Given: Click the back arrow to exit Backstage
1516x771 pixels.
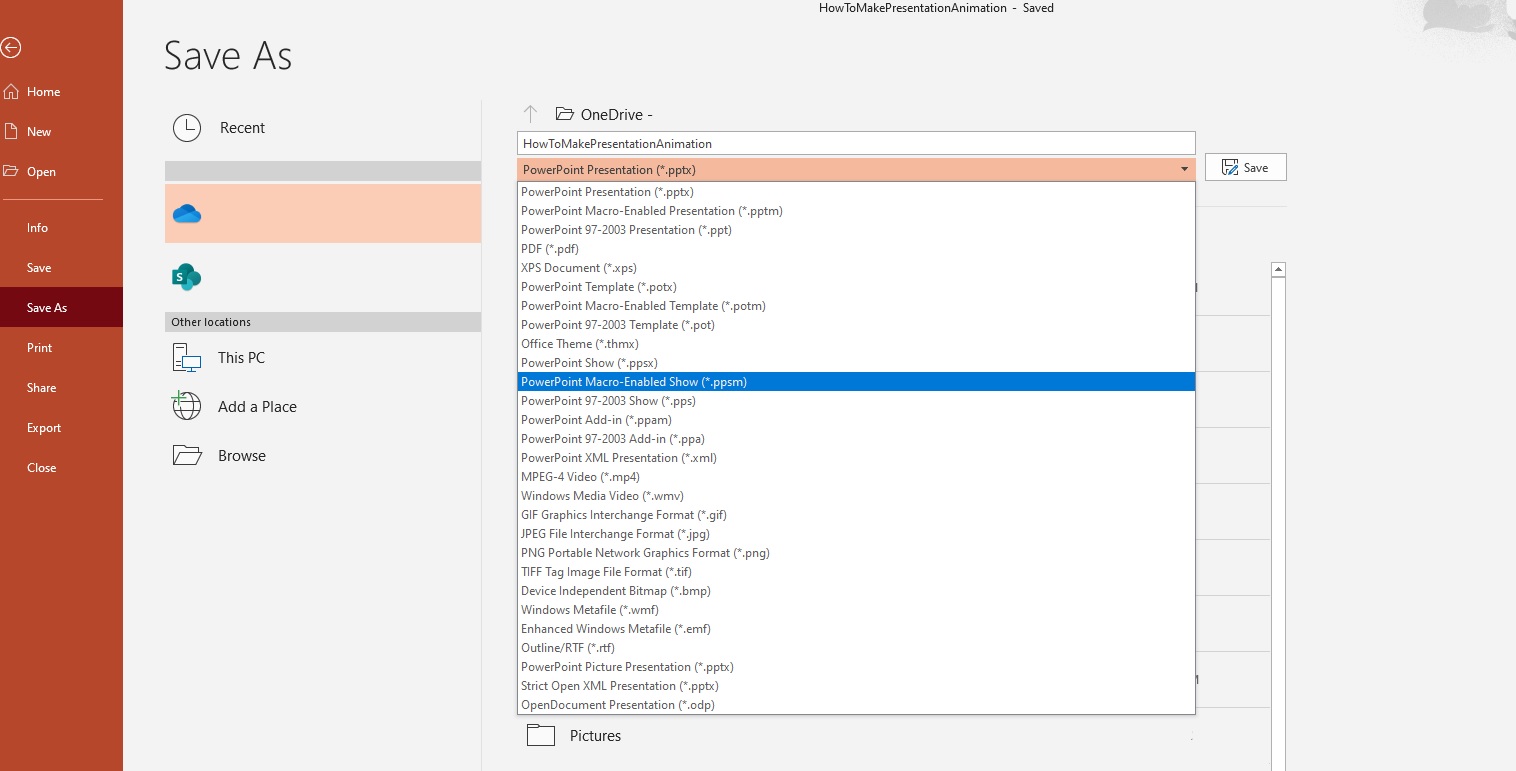Looking at the screenshot, I should tap(11, 47).
